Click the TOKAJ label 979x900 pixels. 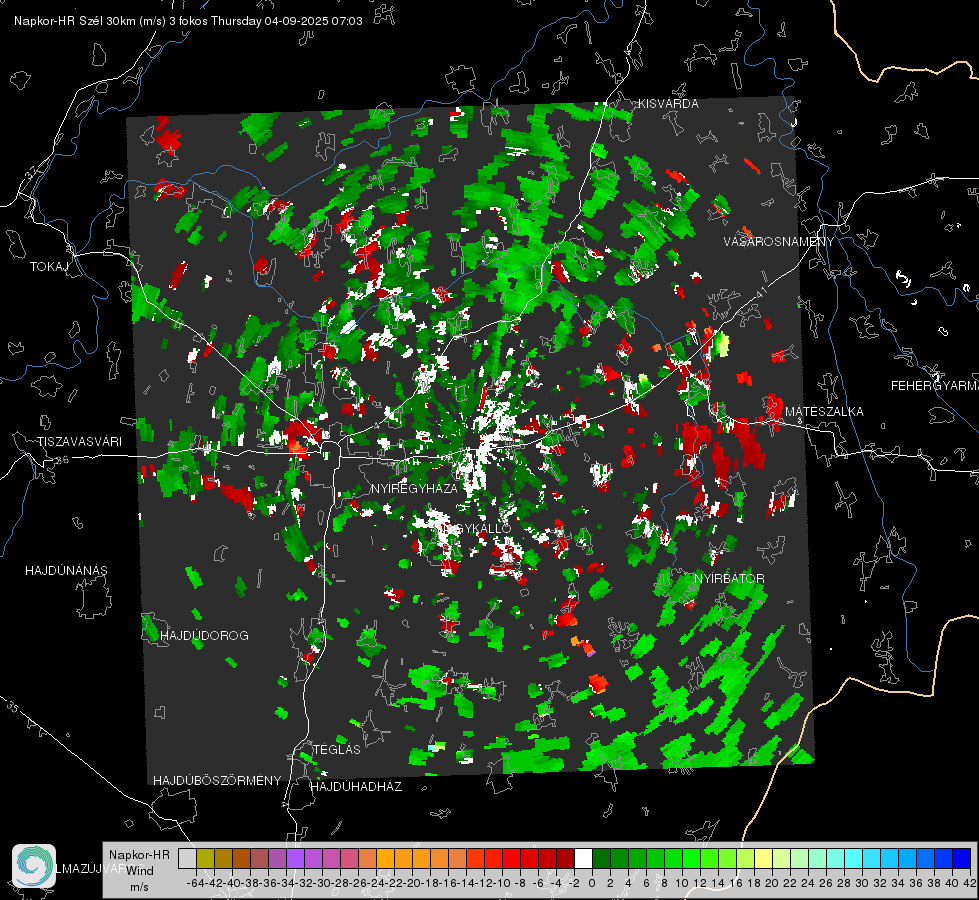pos(49,267)
